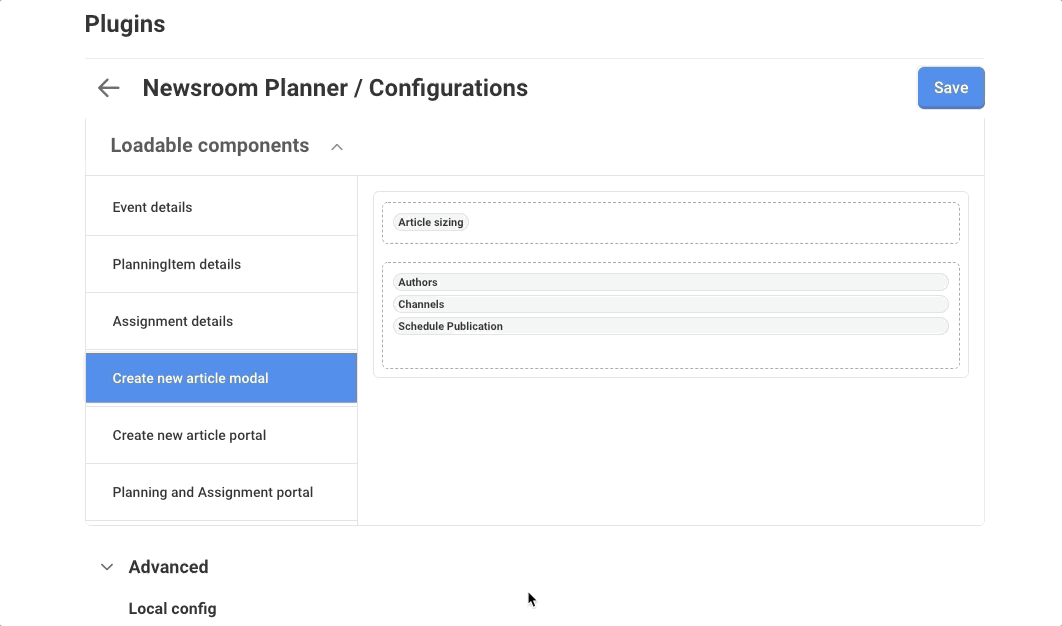Save the Newsroom Planner configuration
The height and width of the screenshot is (626, 1062).
click(950, 88)
